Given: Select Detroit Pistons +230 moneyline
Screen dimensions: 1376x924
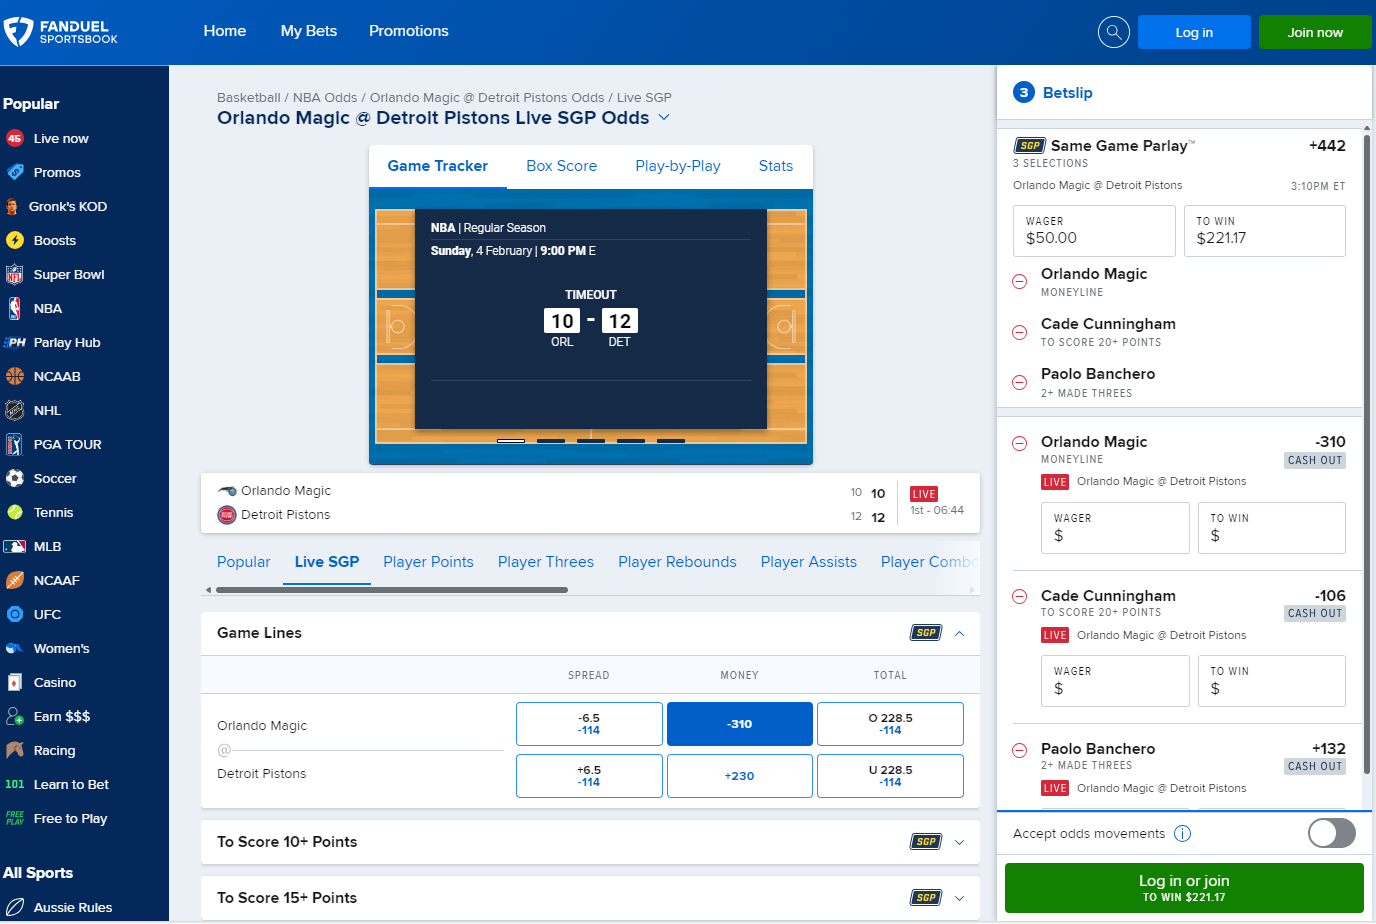Looking at the screenshot, I should pyautogui.click(x=740, y=776).
